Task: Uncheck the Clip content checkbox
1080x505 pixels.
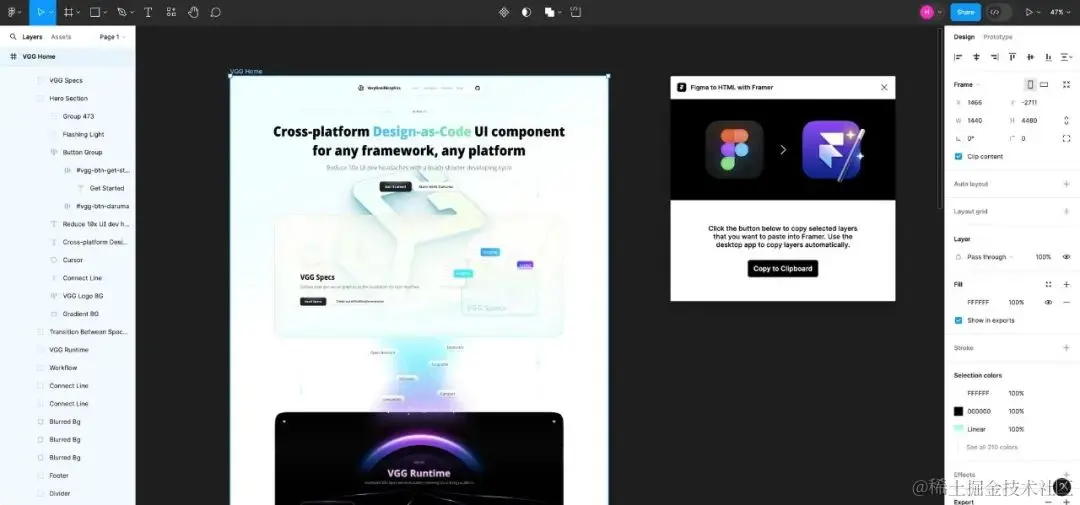Action: pyautogui.click(x=958, y=156)
